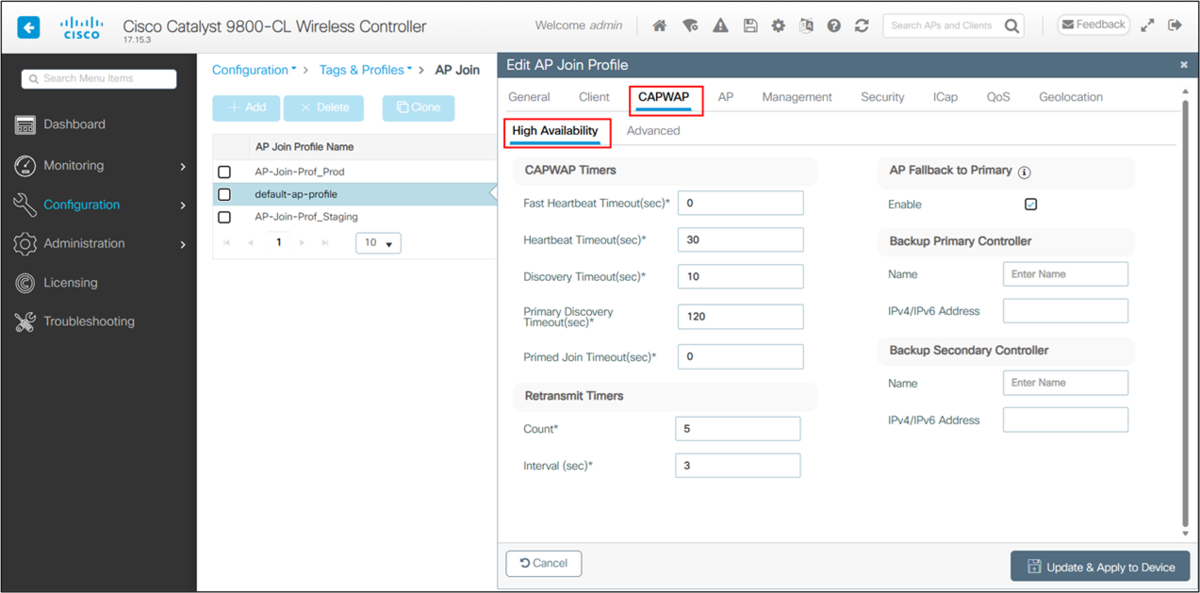Focus the Backup Primary Controller IPv4/IPv6 Address field

click(1066, 311)
